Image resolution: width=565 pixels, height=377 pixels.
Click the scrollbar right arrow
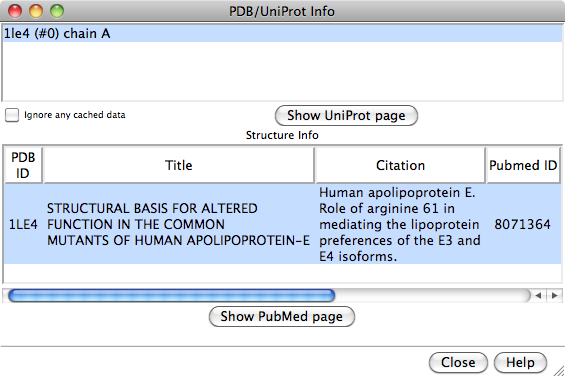[x=554, y=296]
